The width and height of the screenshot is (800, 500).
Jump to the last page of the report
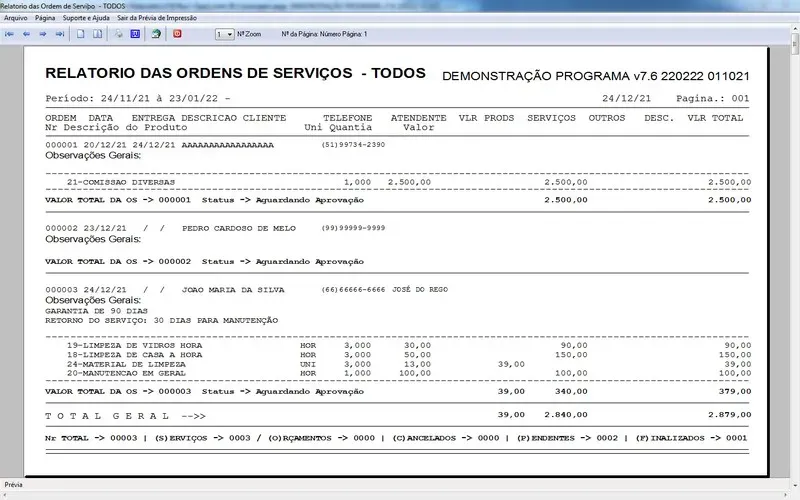coord(60,34)
